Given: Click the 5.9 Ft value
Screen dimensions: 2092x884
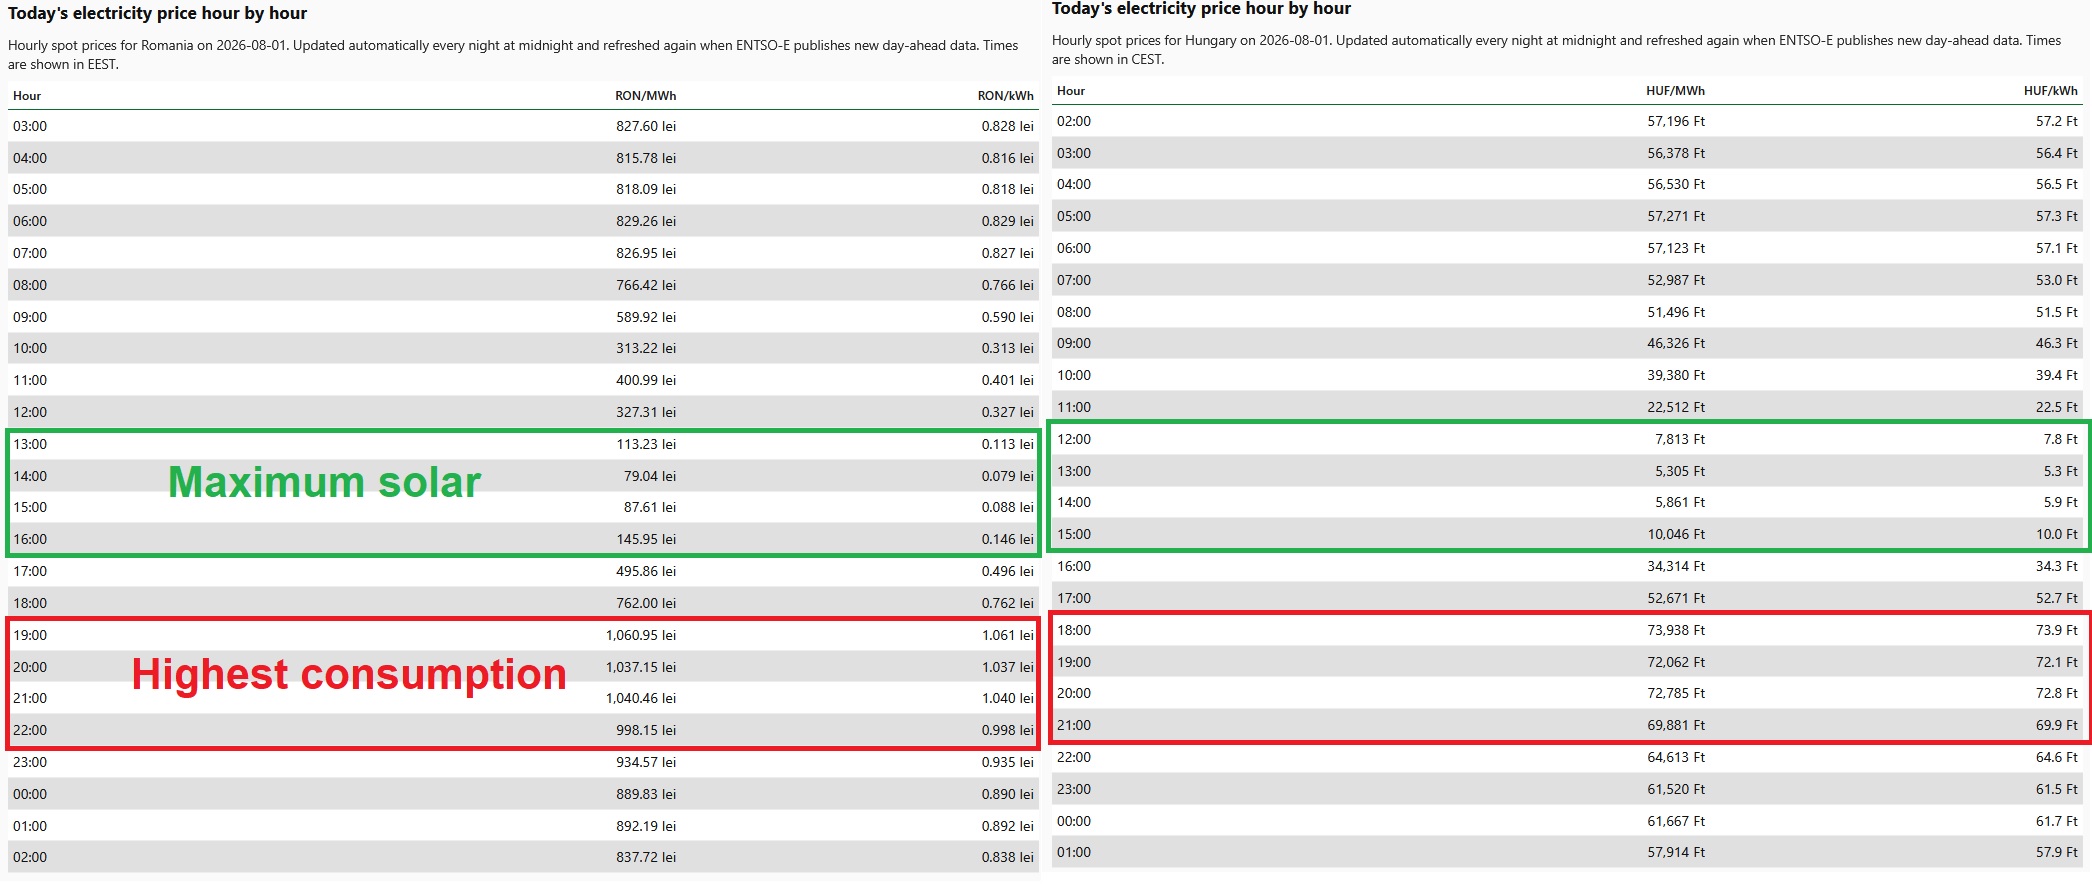Looking at the screenshot, I should point(2061,502).
